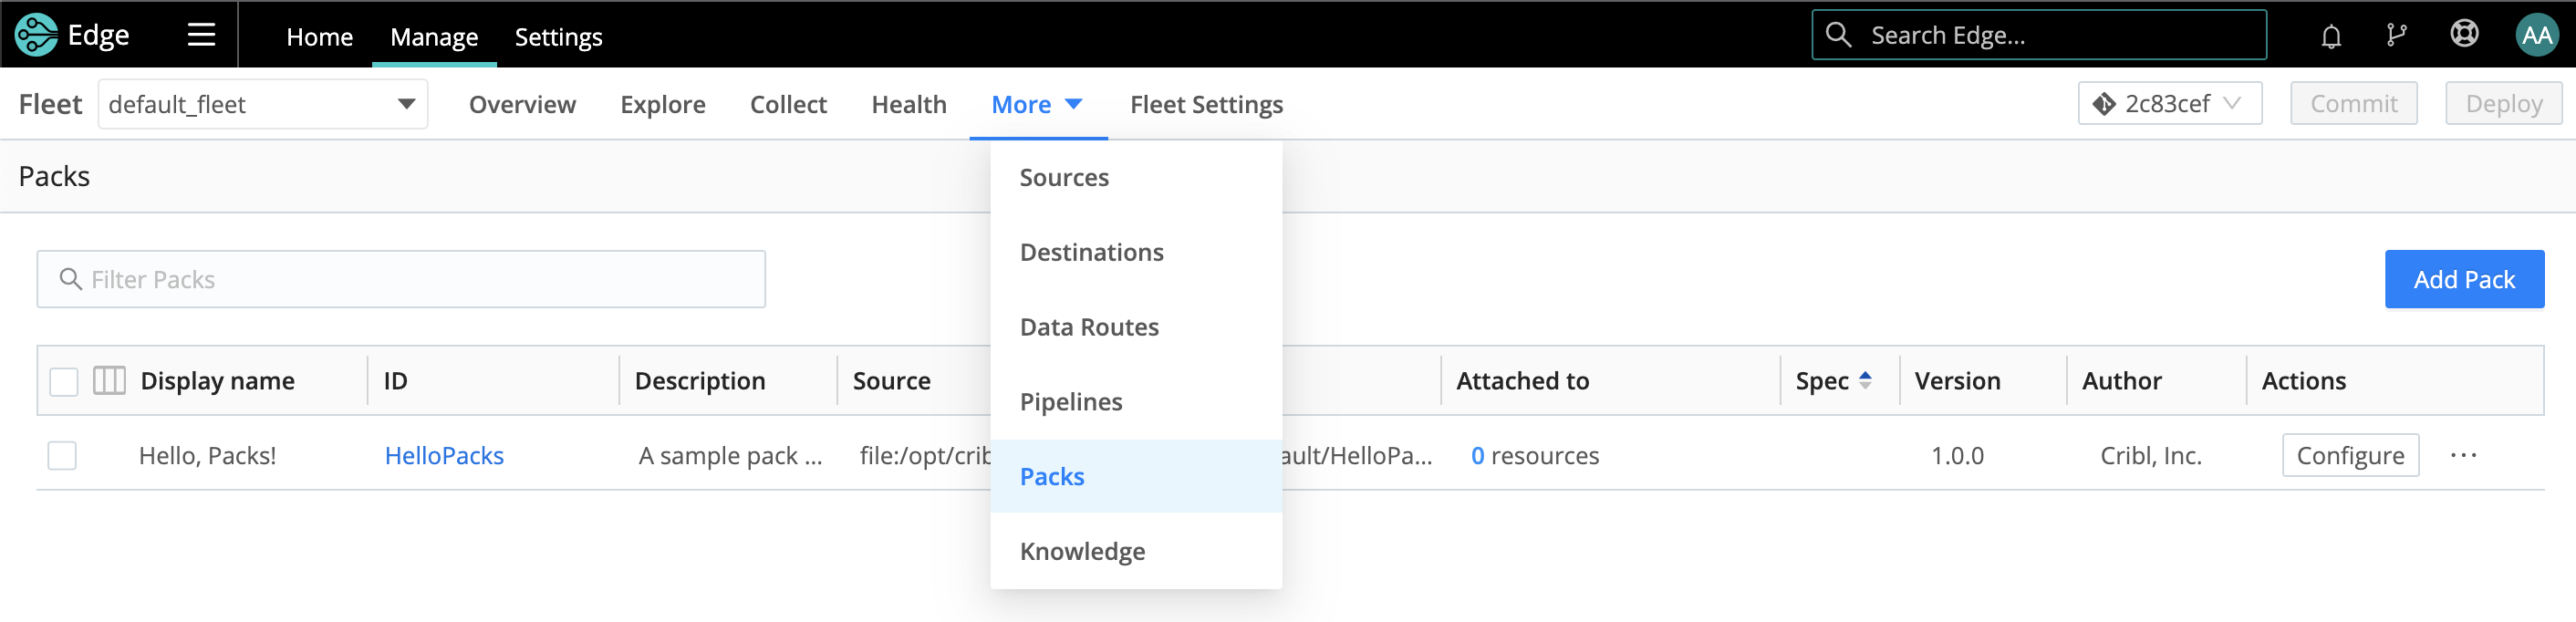This screenshot has width=2576, height=622.
Task: Expand the default_fleet dropdown
Action: click(x=263, y=104)
